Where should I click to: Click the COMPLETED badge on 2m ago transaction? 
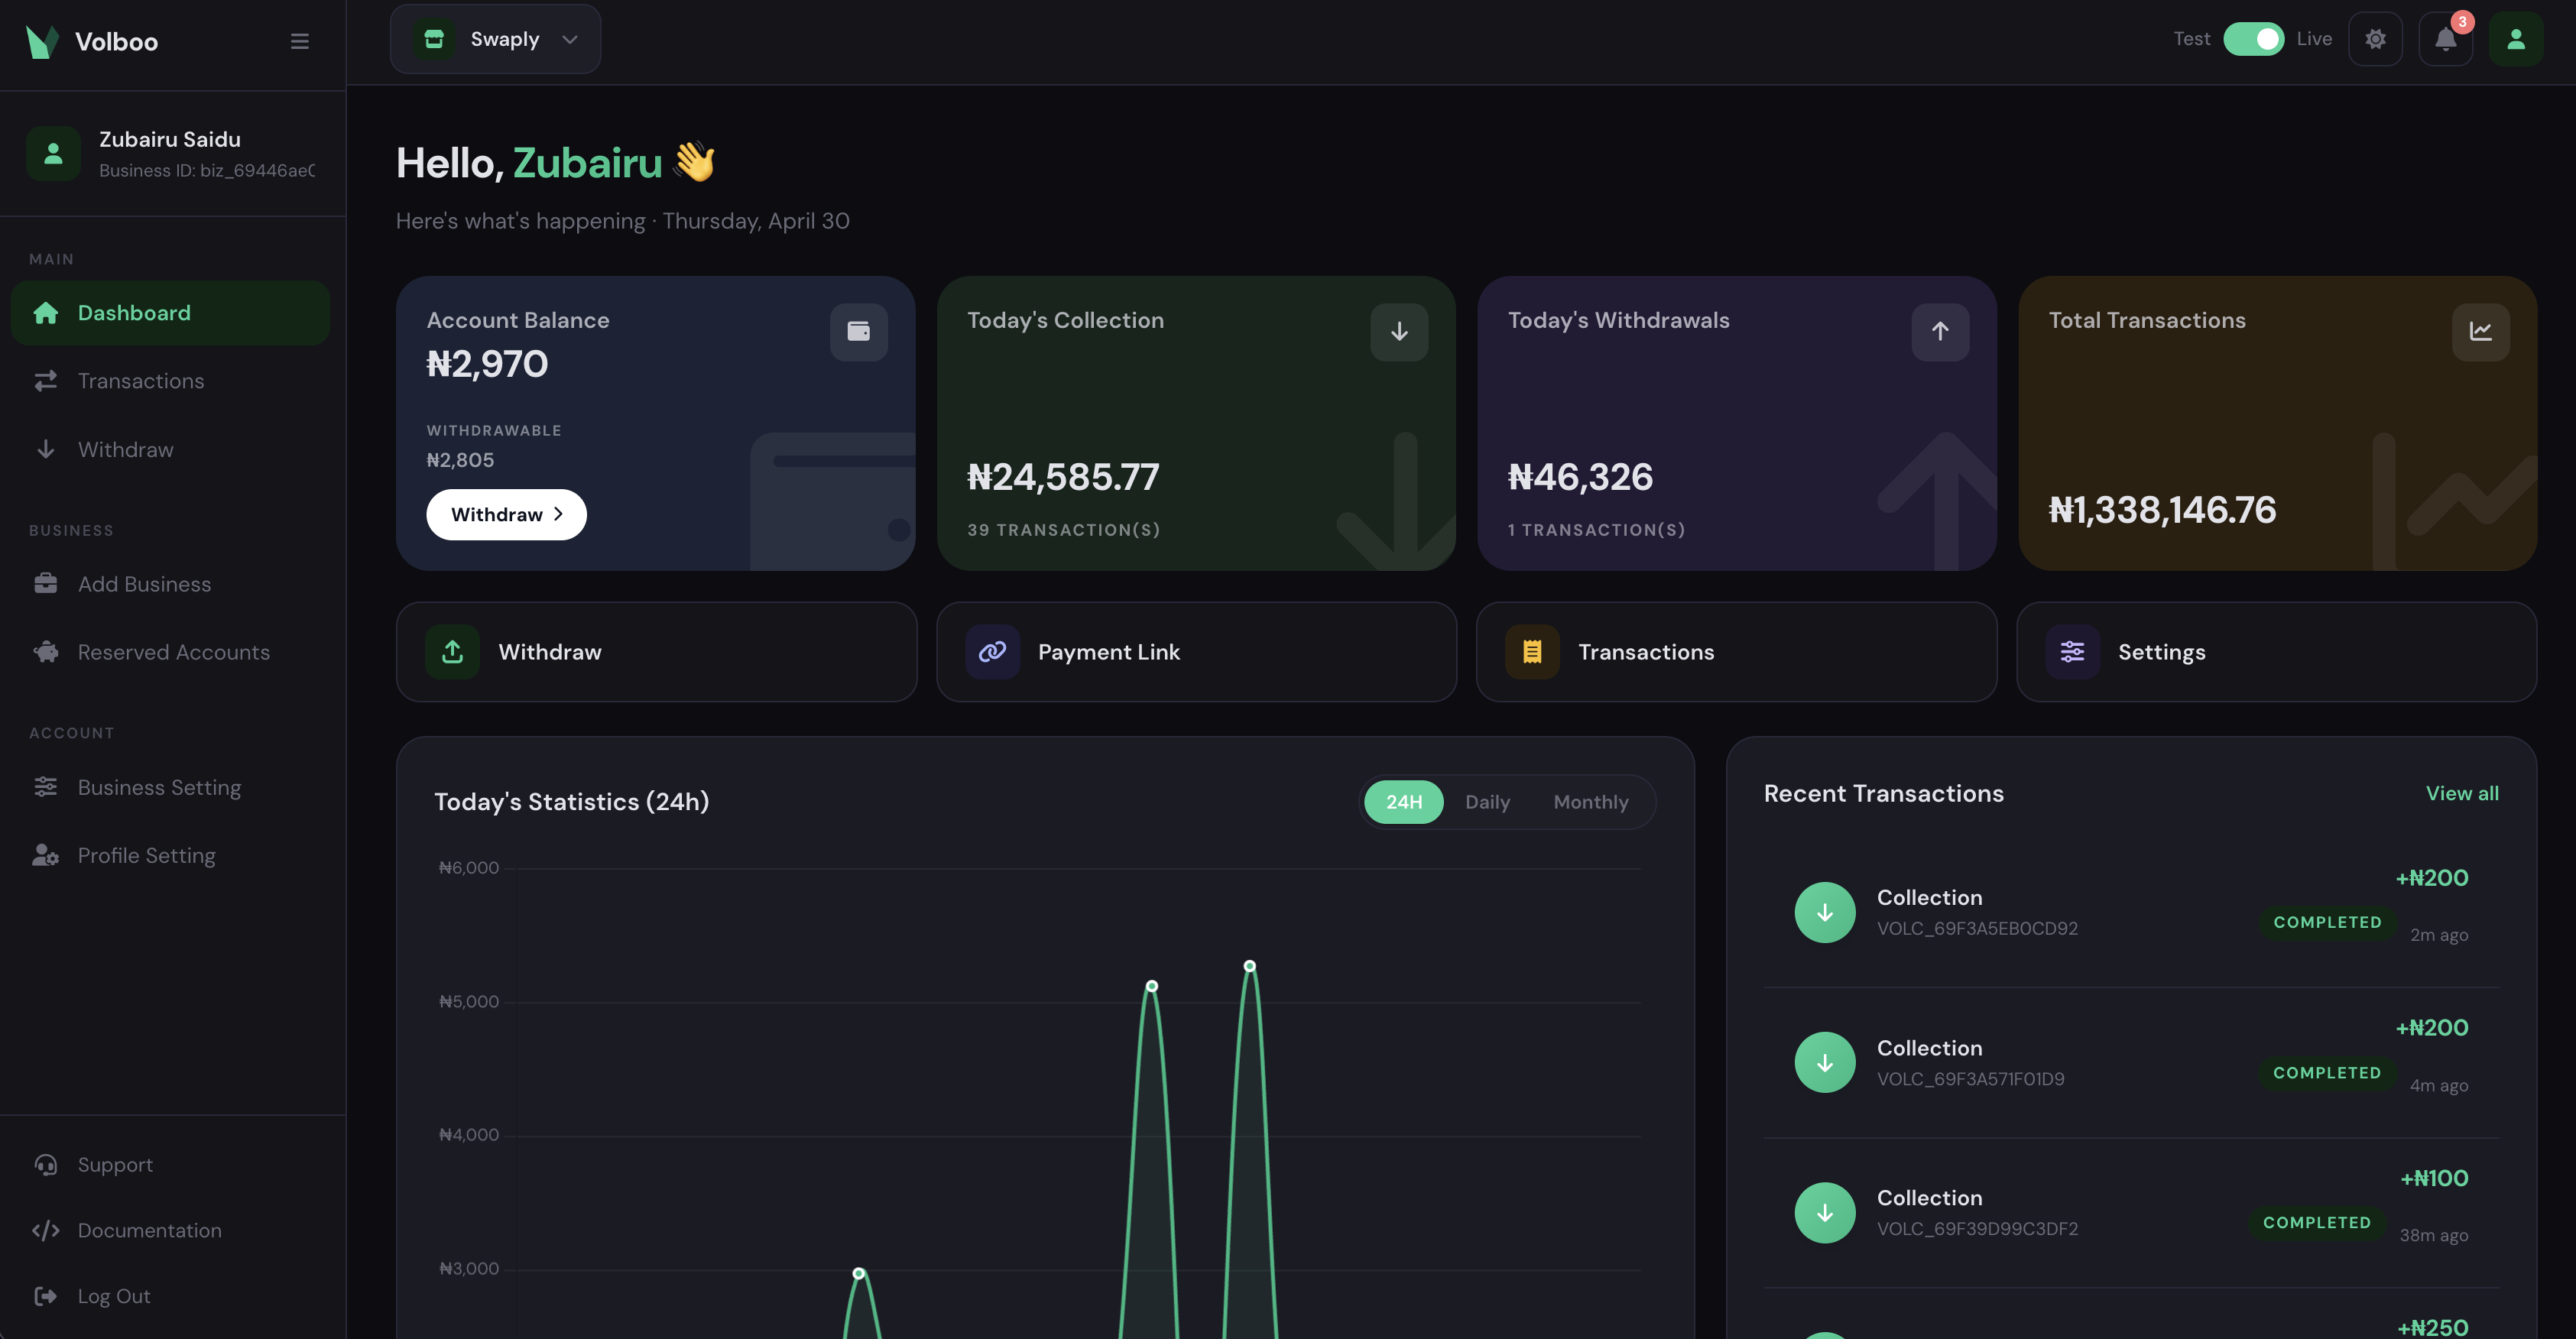[2327, 922]
